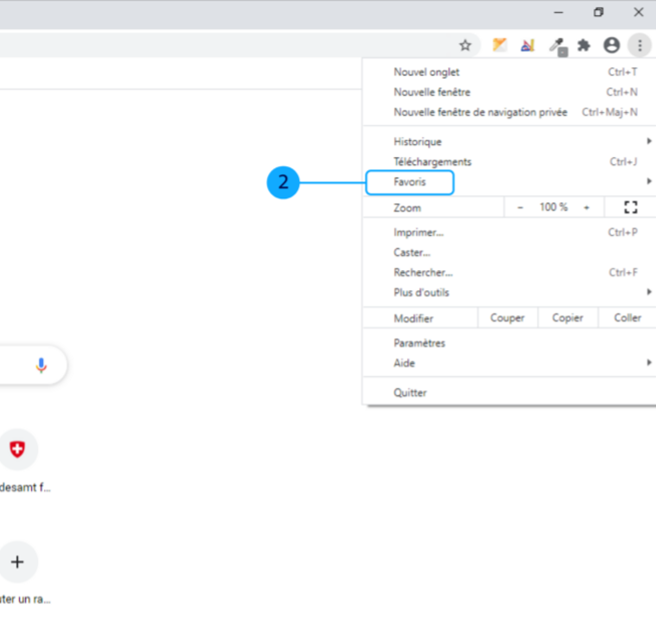Click the bookmark star in address bar
The width and height of the screenshot is (656, 620).
pos(465,45)
